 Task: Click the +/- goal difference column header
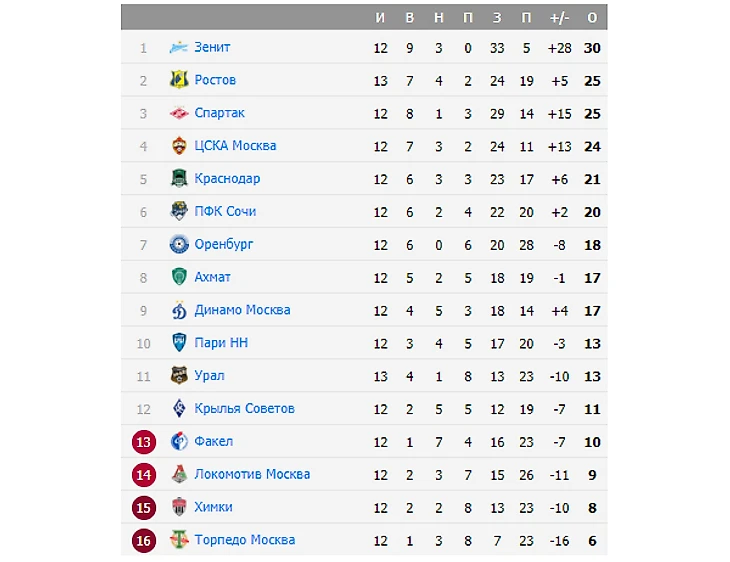[x=559, y=18]
